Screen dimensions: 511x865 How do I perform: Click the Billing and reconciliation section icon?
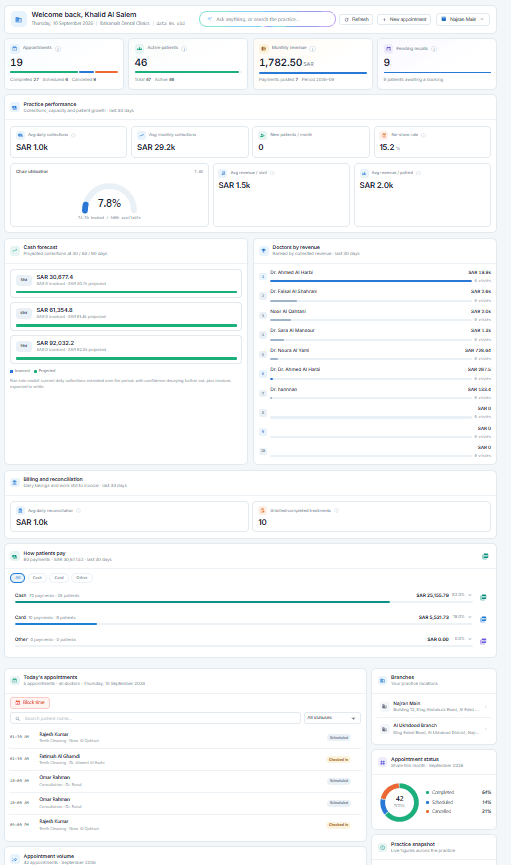[15, 482]
